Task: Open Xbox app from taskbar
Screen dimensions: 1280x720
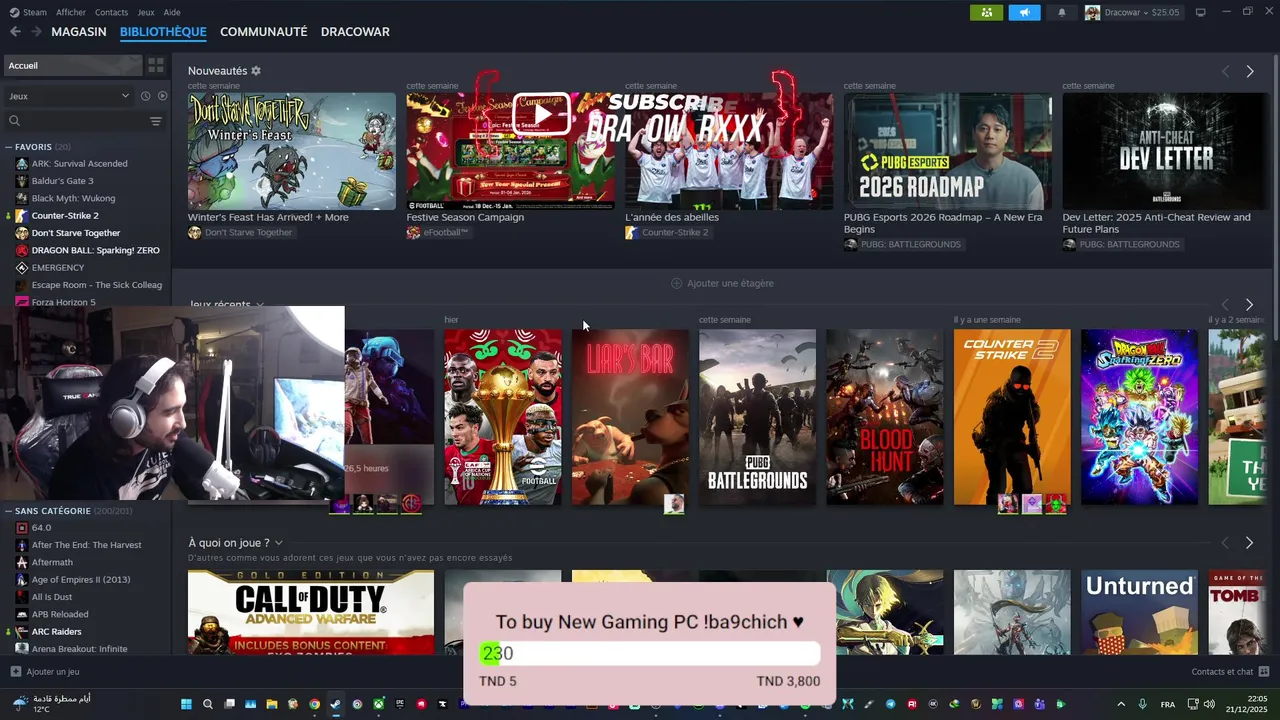Action: click(378, 704)
